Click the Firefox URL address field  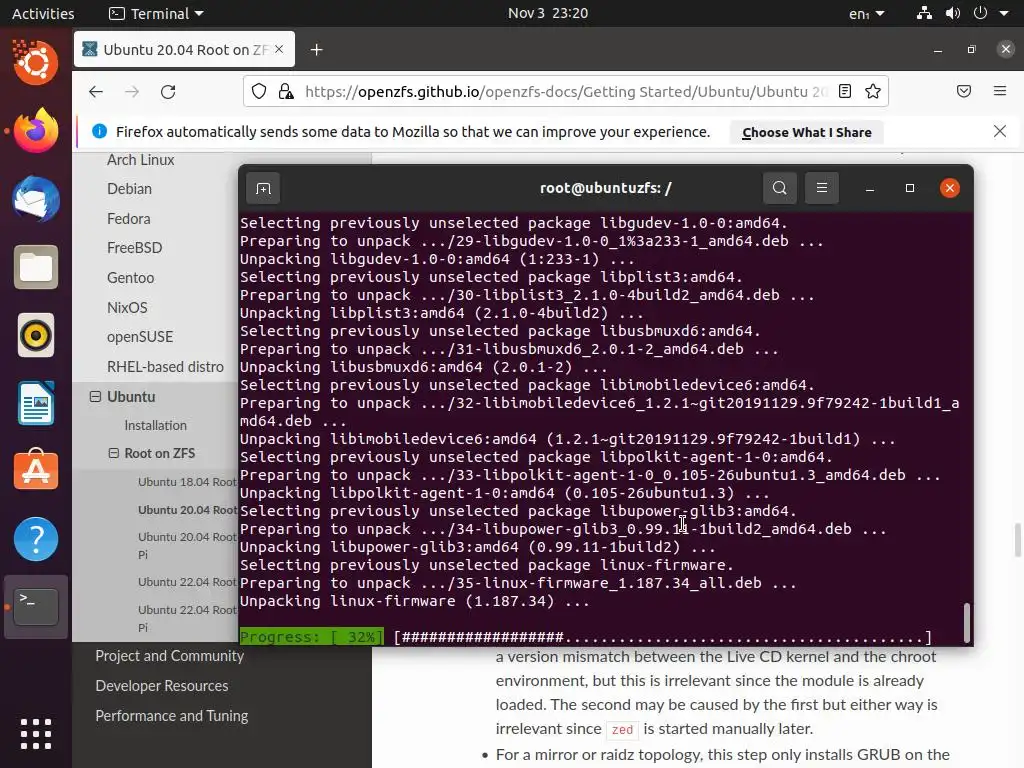tap(566, 91)
